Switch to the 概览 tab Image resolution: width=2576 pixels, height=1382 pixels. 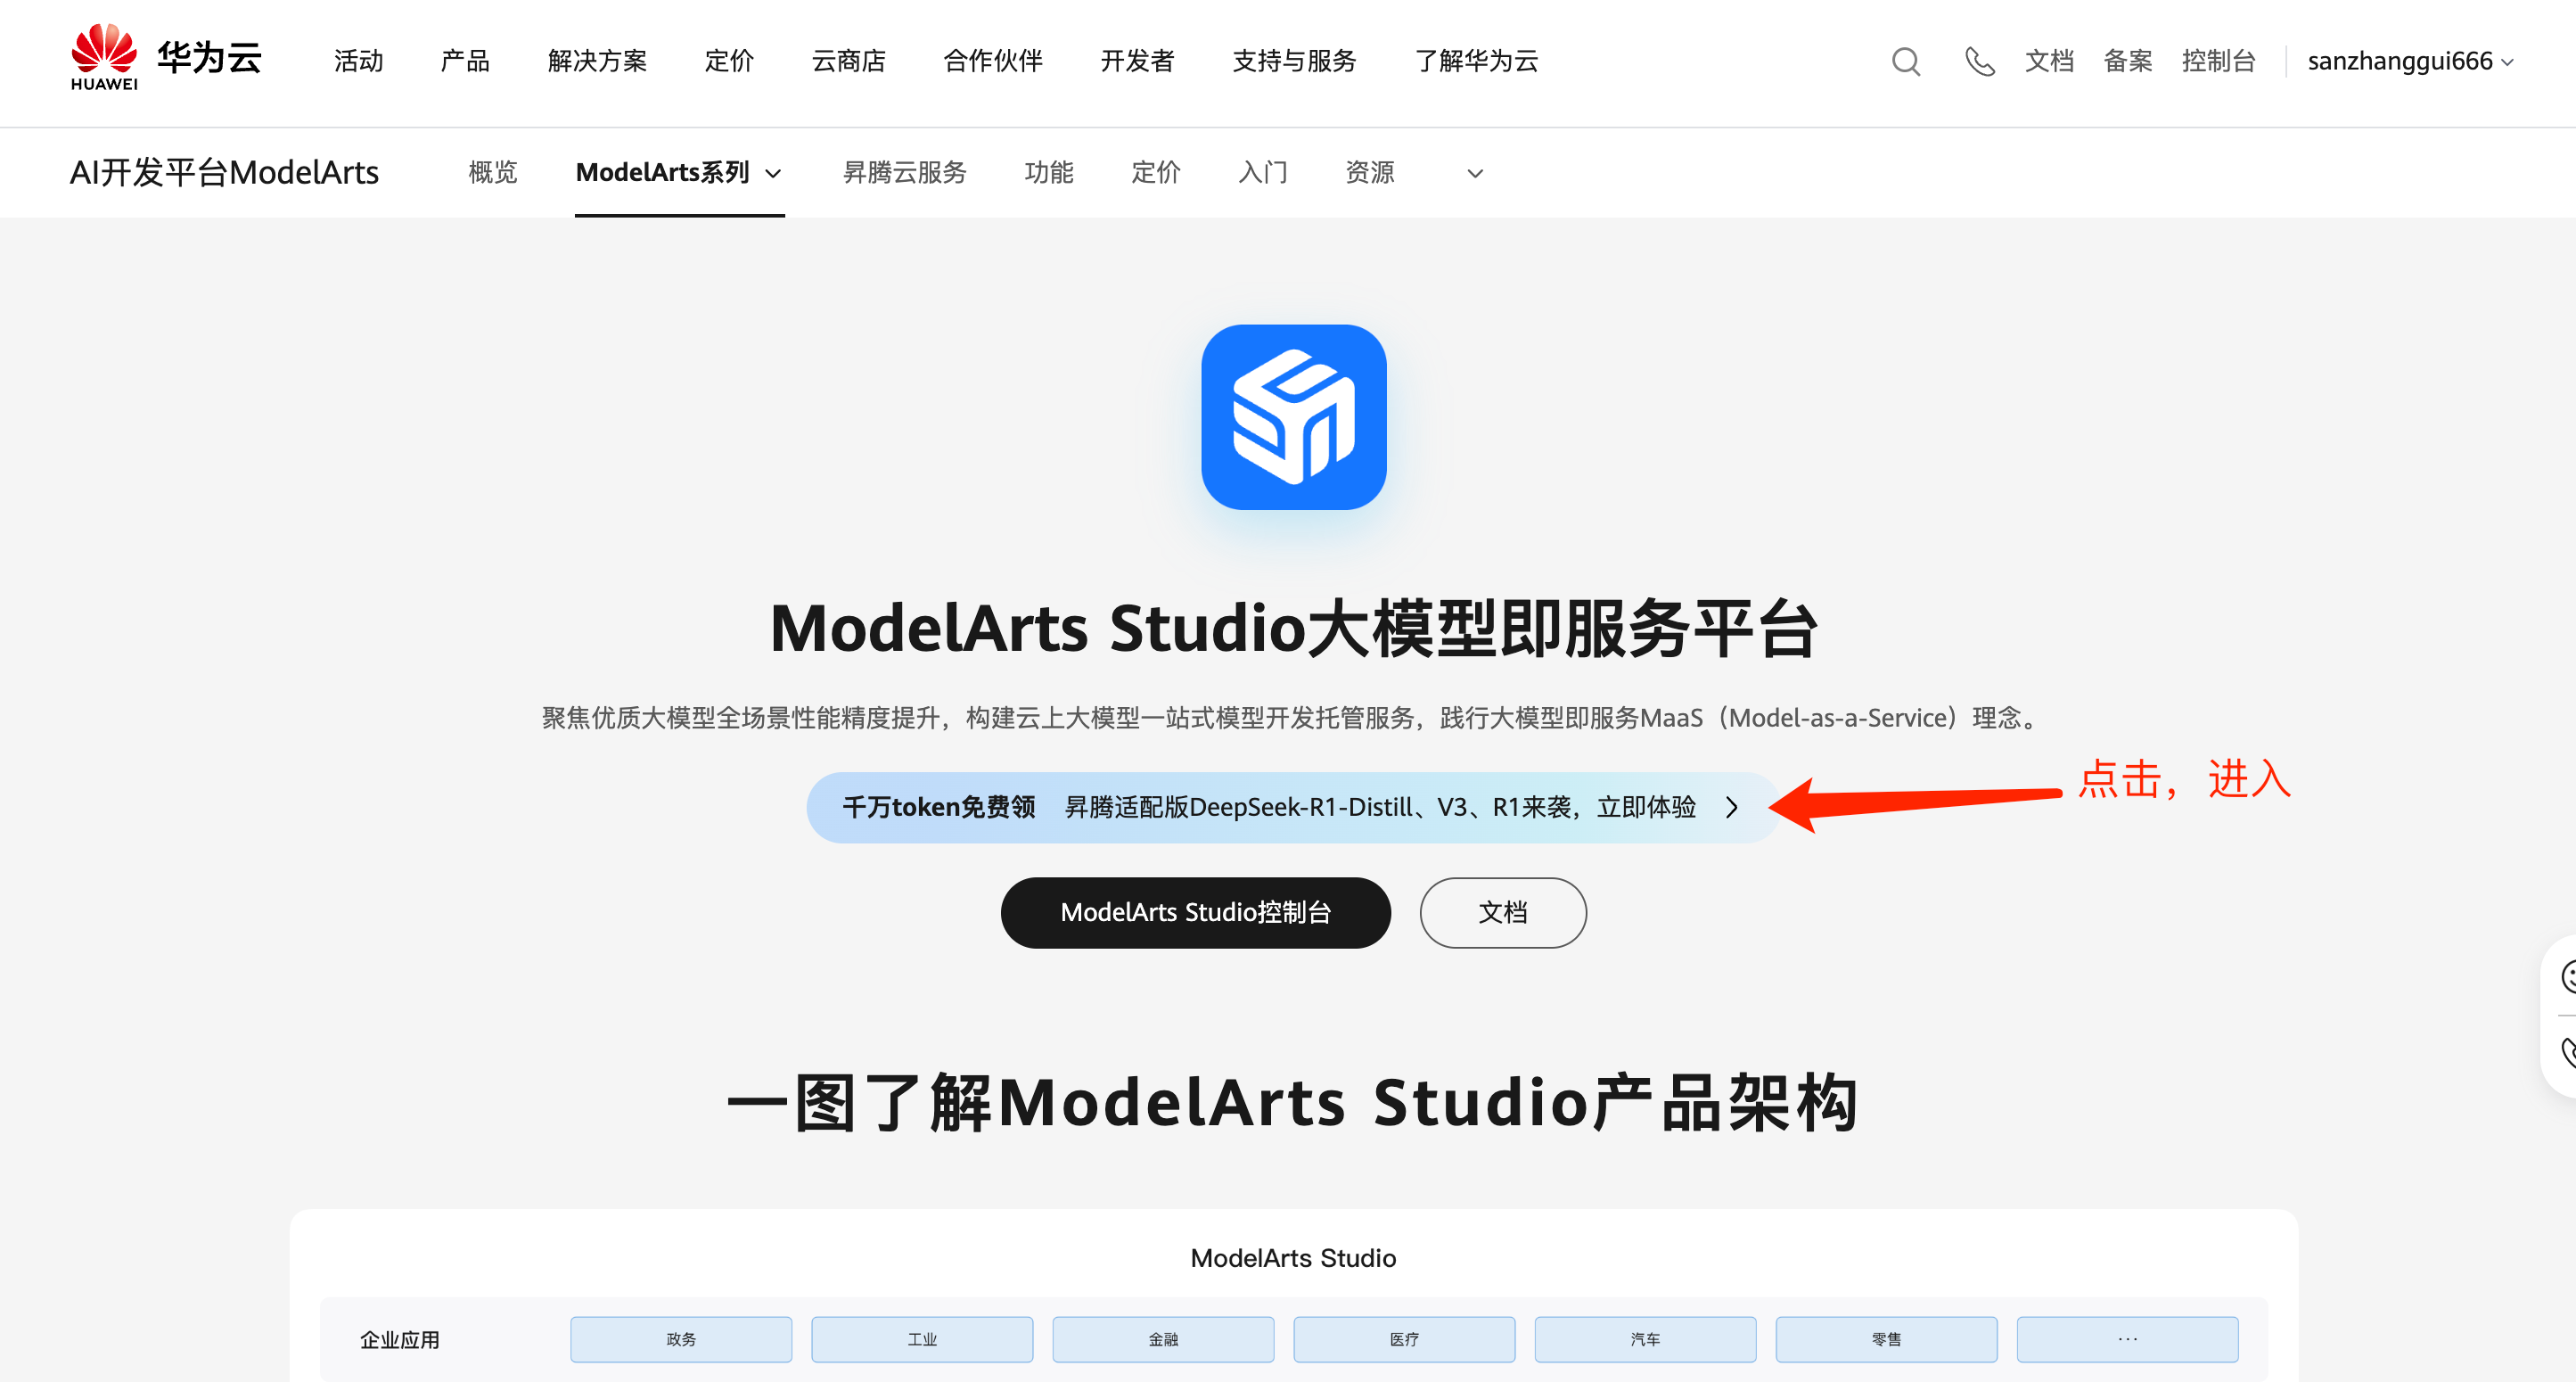click(493, 173)
